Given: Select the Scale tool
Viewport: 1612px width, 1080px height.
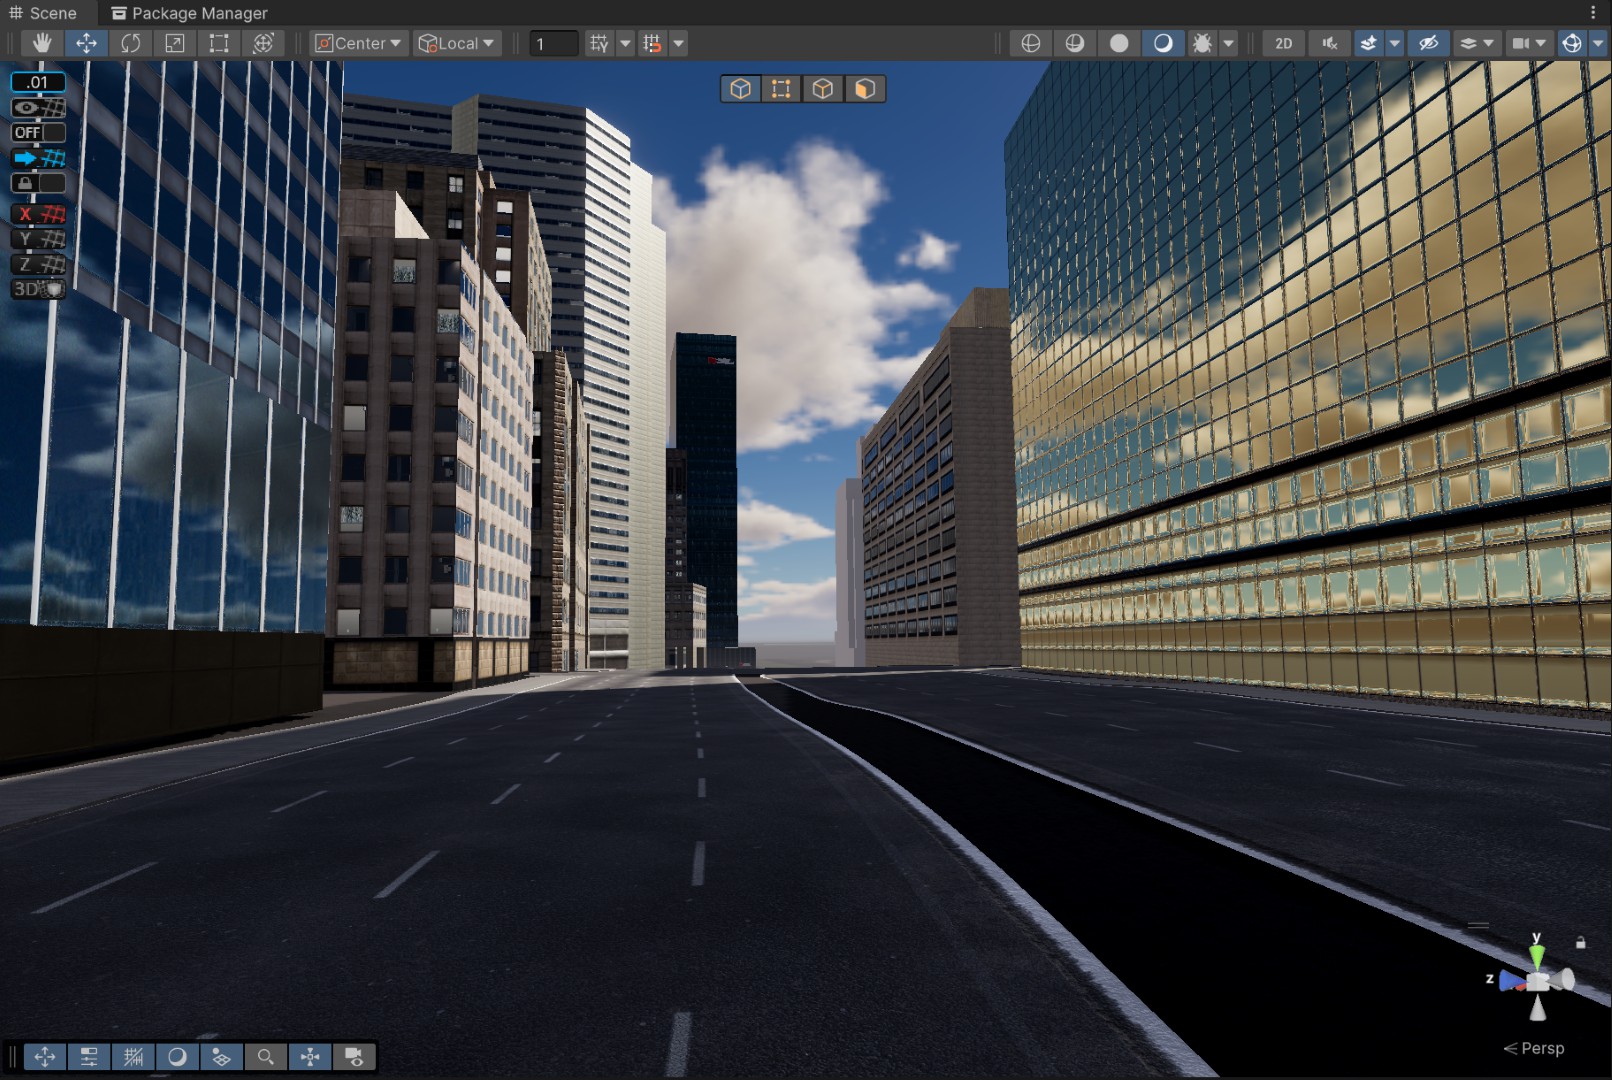Looking at the screenshot, I should (x=174, y=43).
